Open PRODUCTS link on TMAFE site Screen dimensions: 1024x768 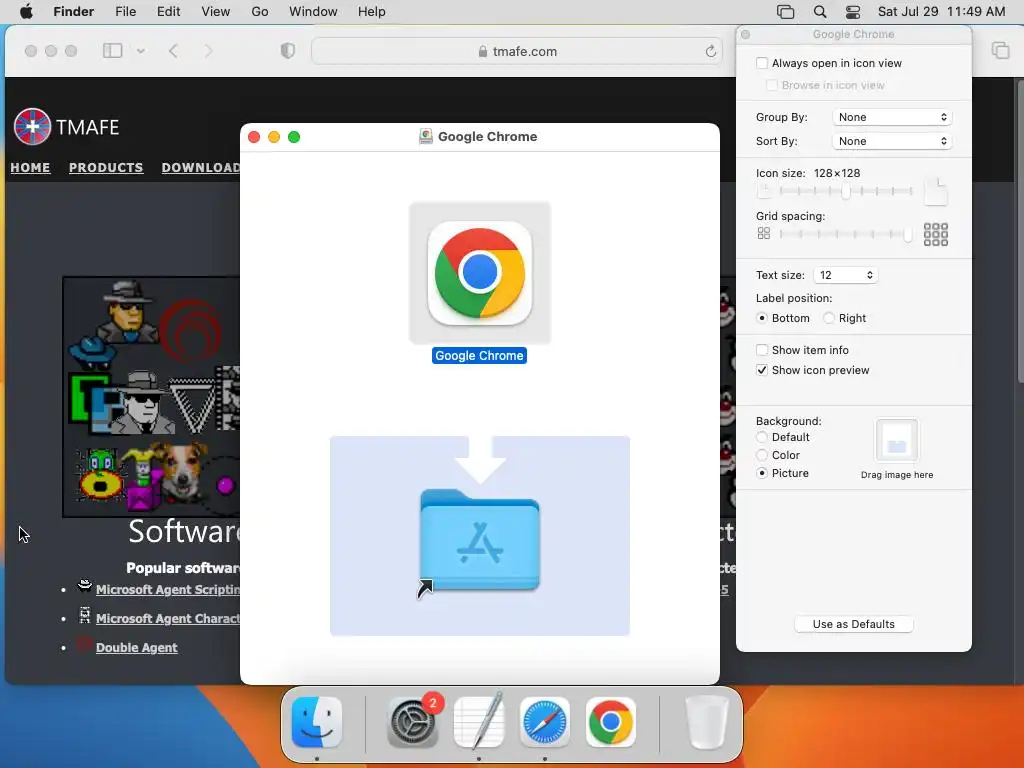tap(106, 167)
